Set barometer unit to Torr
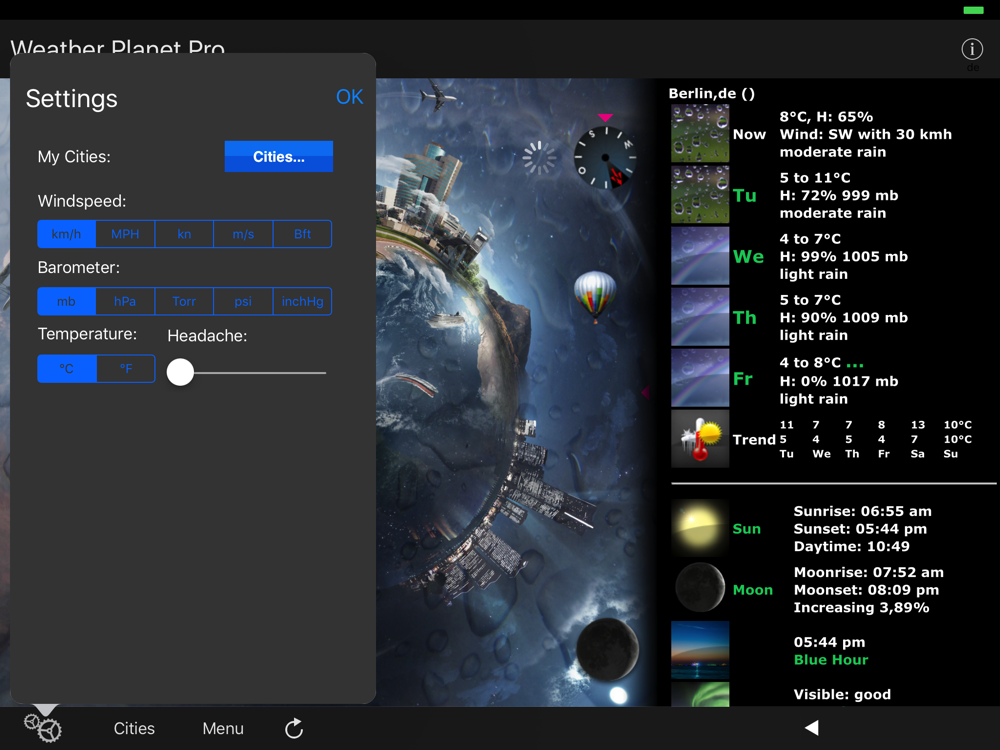The height and width of the screenshot is (750, 1000). coord(184,302)
